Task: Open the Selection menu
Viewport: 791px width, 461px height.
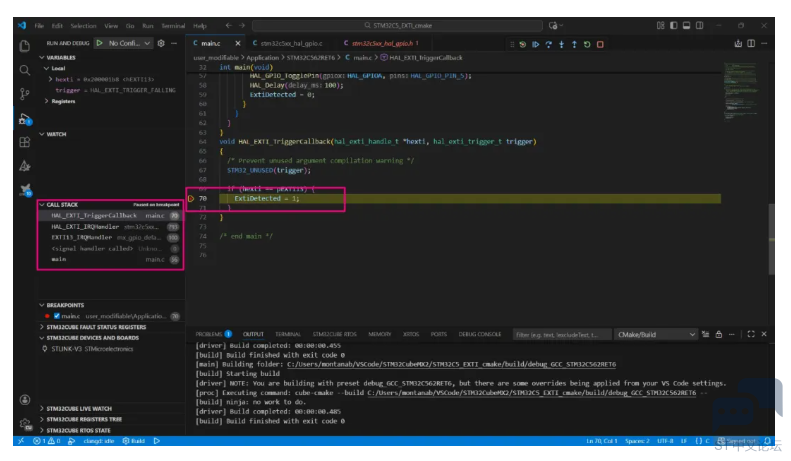Action: [x=83, y=26]
